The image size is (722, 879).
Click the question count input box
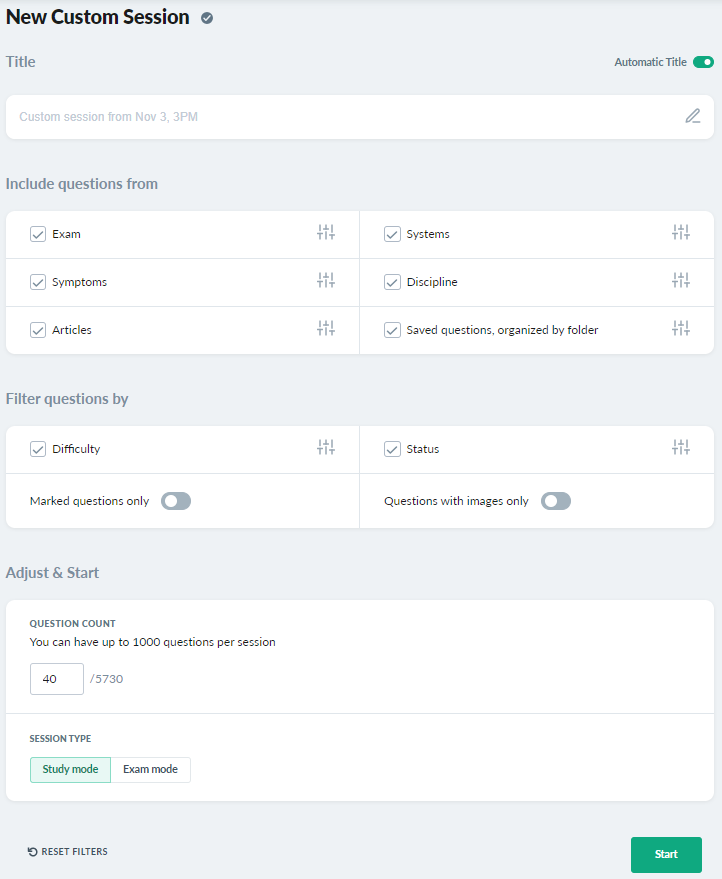click(57, 679)
